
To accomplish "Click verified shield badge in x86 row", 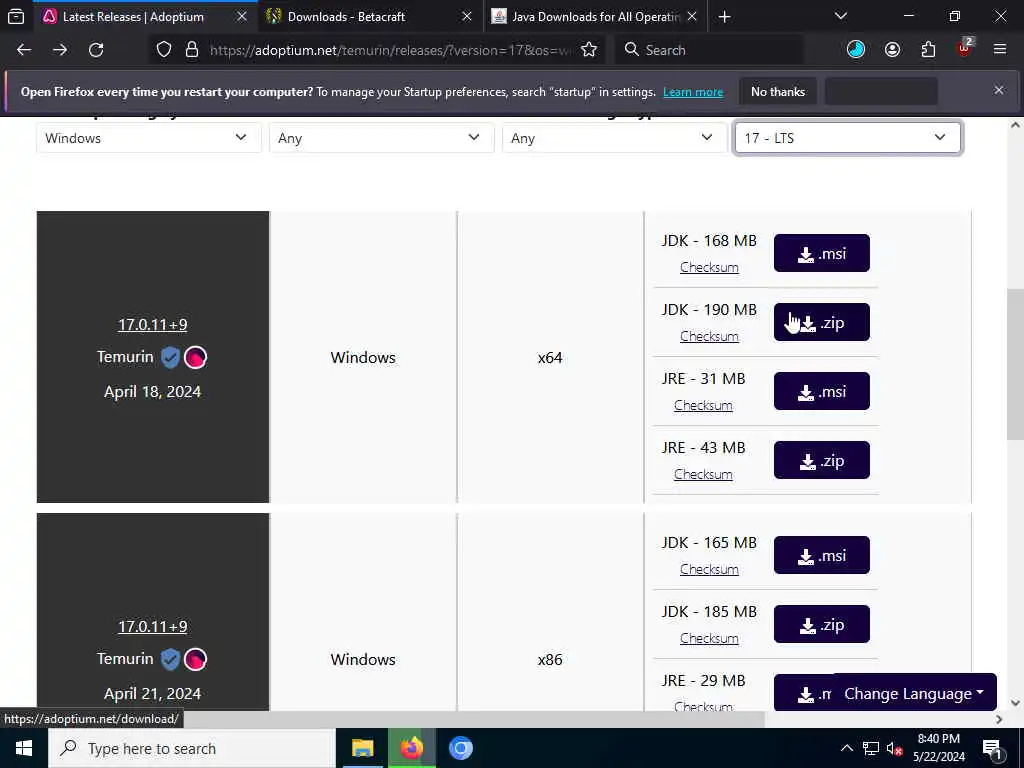I will [x=170, y=659].
